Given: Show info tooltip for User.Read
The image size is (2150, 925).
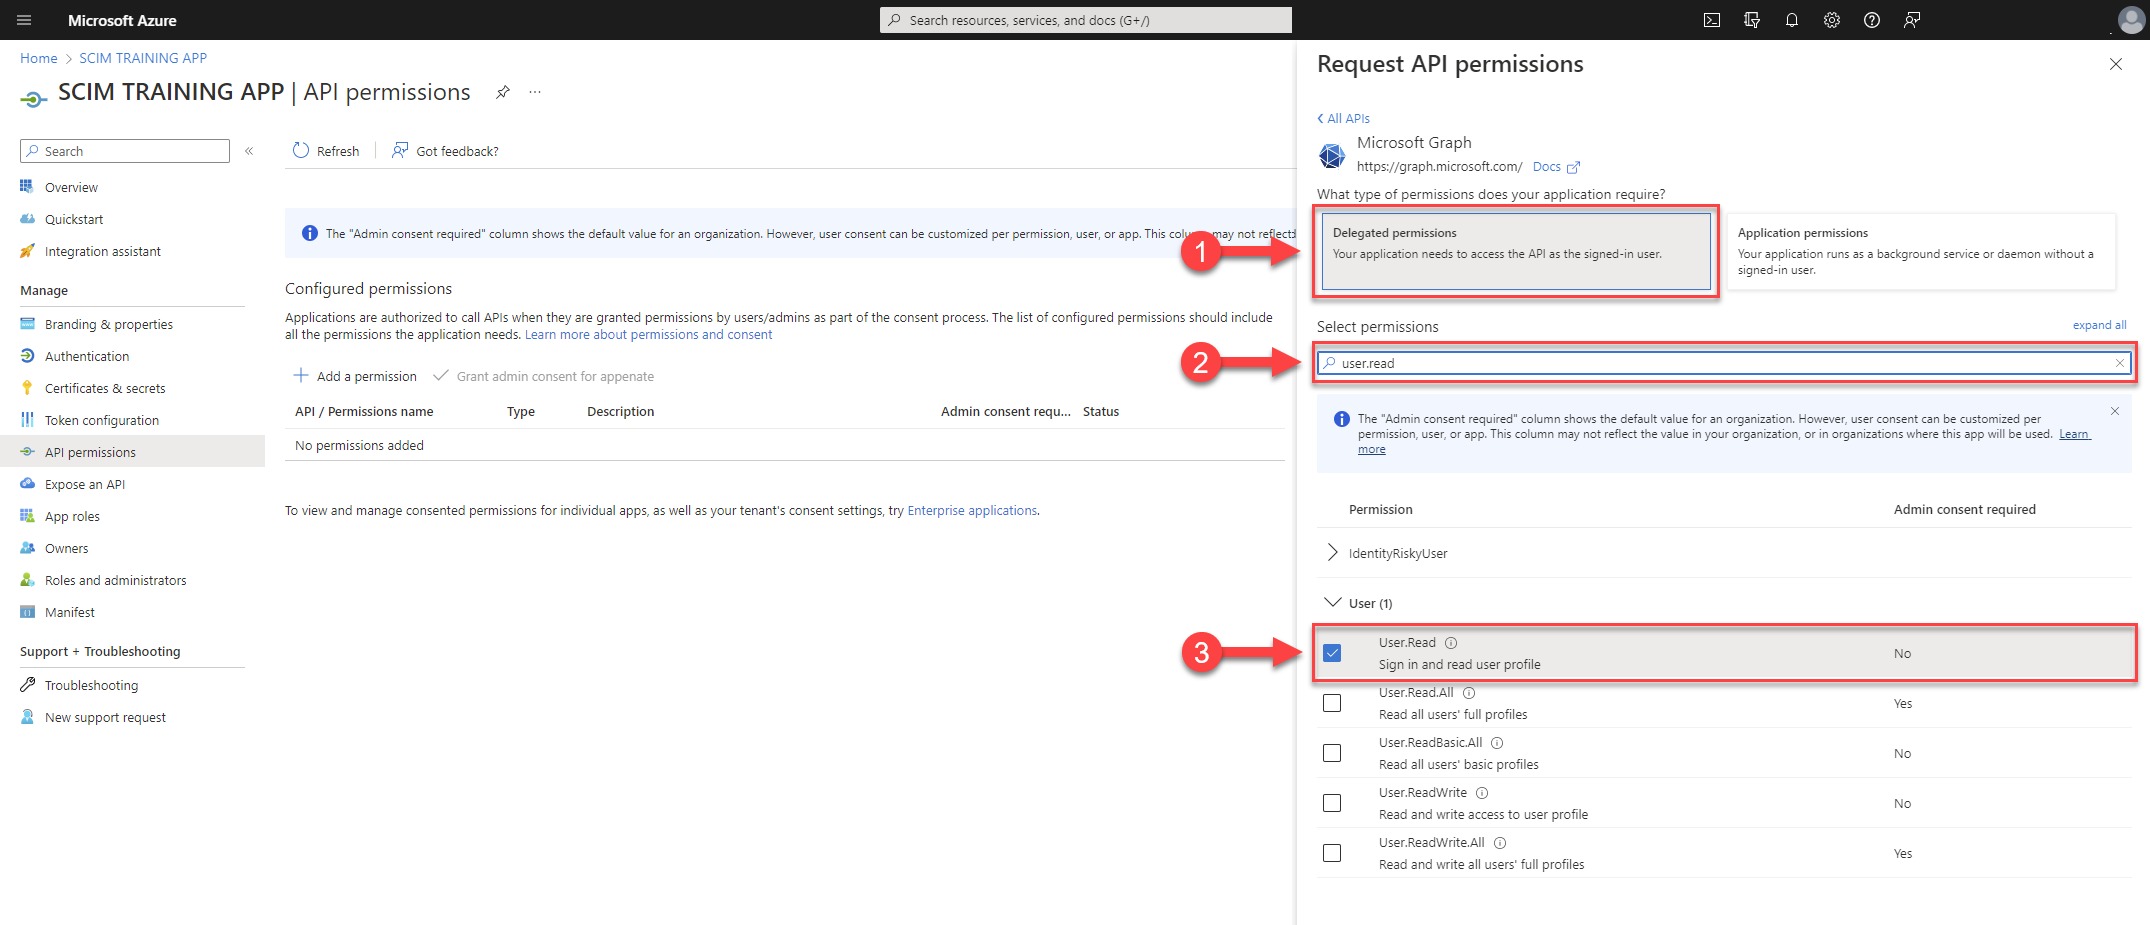Looking at the screenshot, I should click(1451, 643).
